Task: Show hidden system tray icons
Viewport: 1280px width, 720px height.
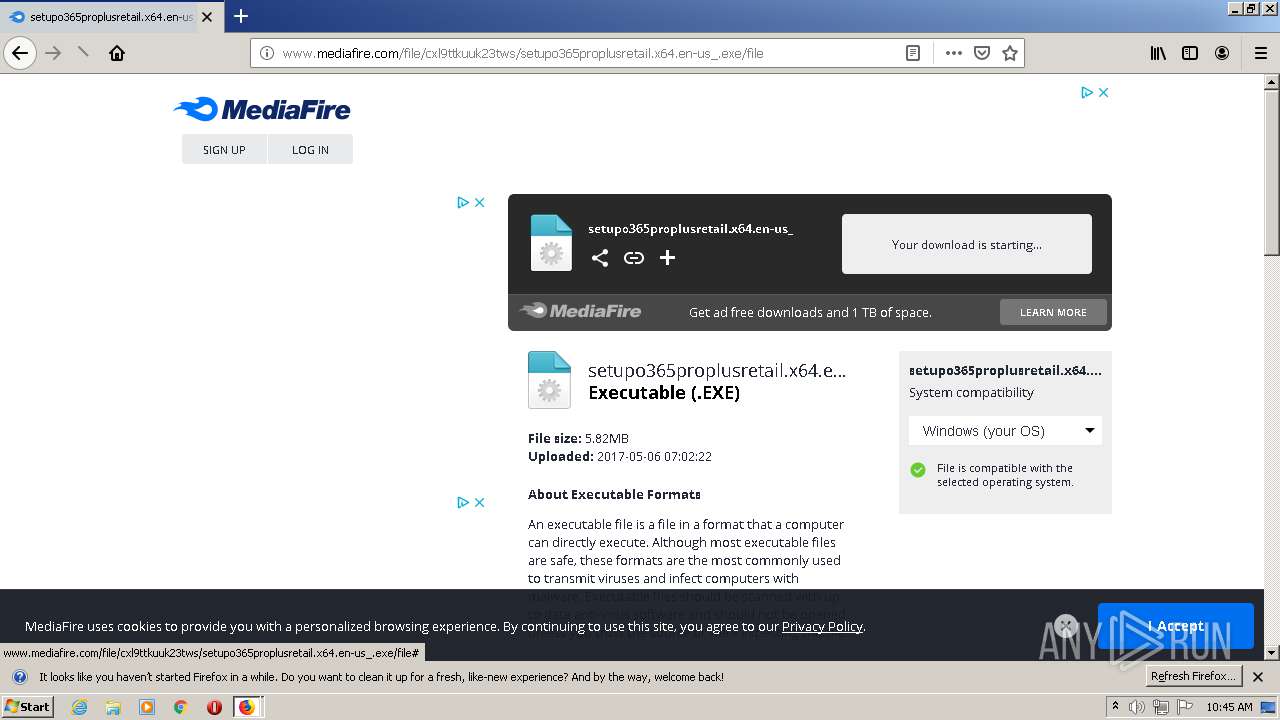Action: tap(1115, 707)
